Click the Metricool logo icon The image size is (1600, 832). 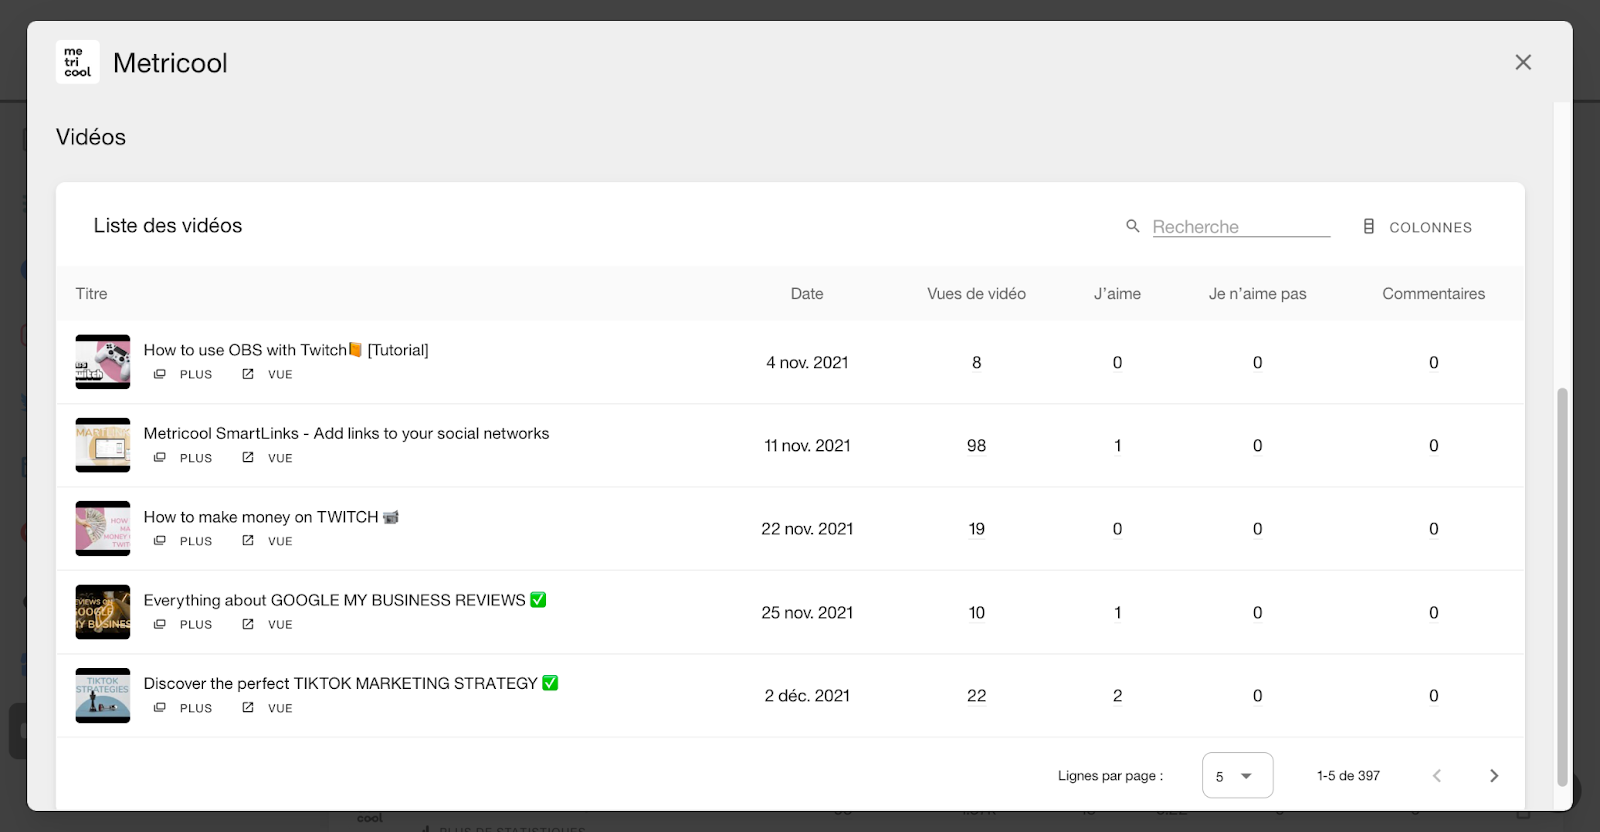point(77,62)
